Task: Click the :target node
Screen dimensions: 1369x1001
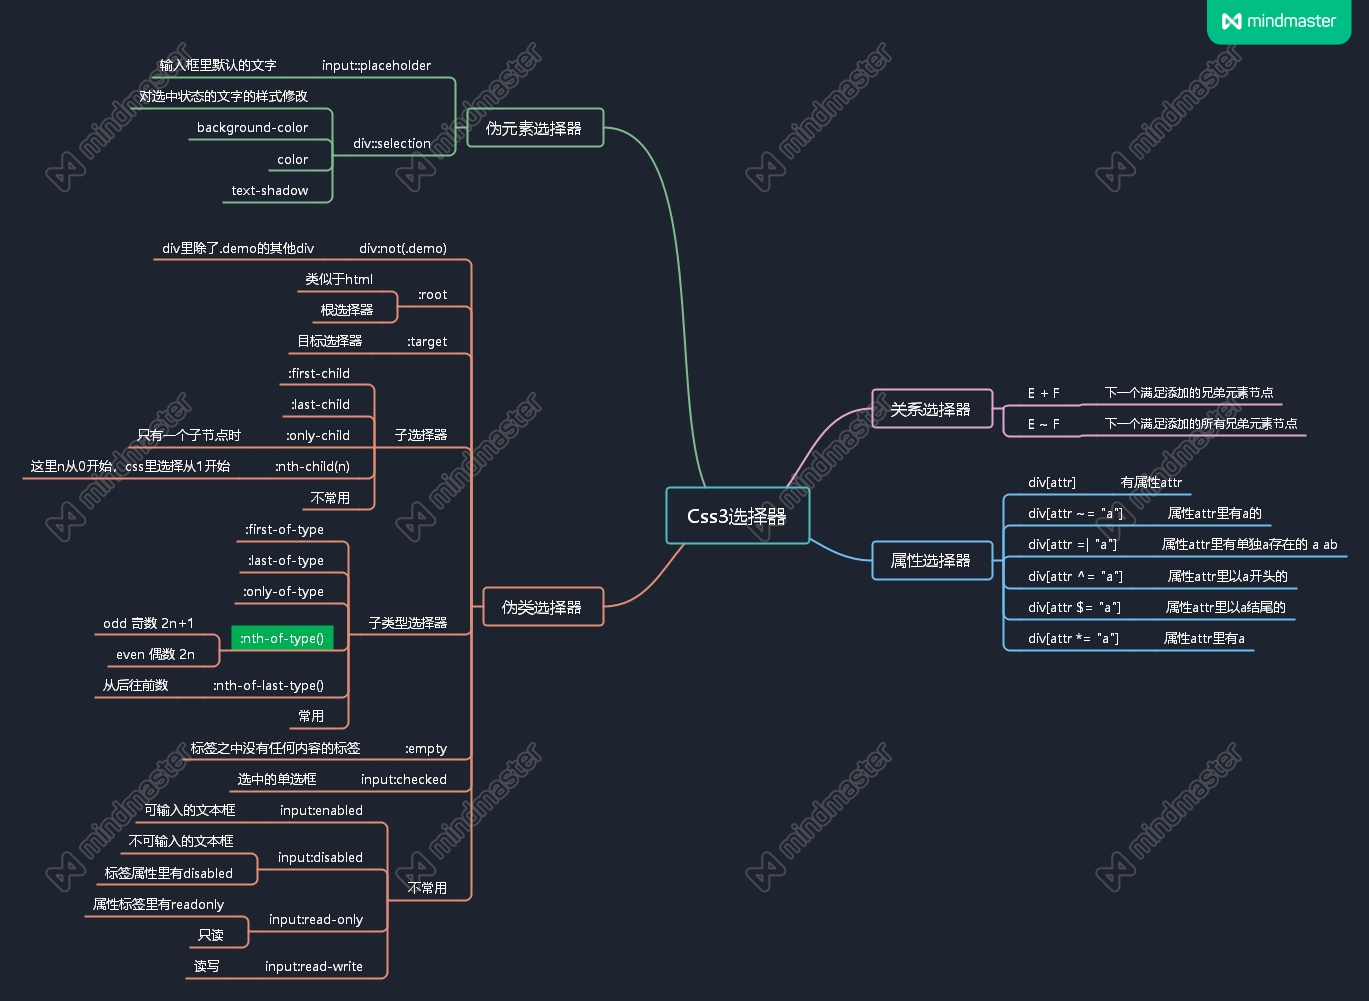Action: point(427,342)
